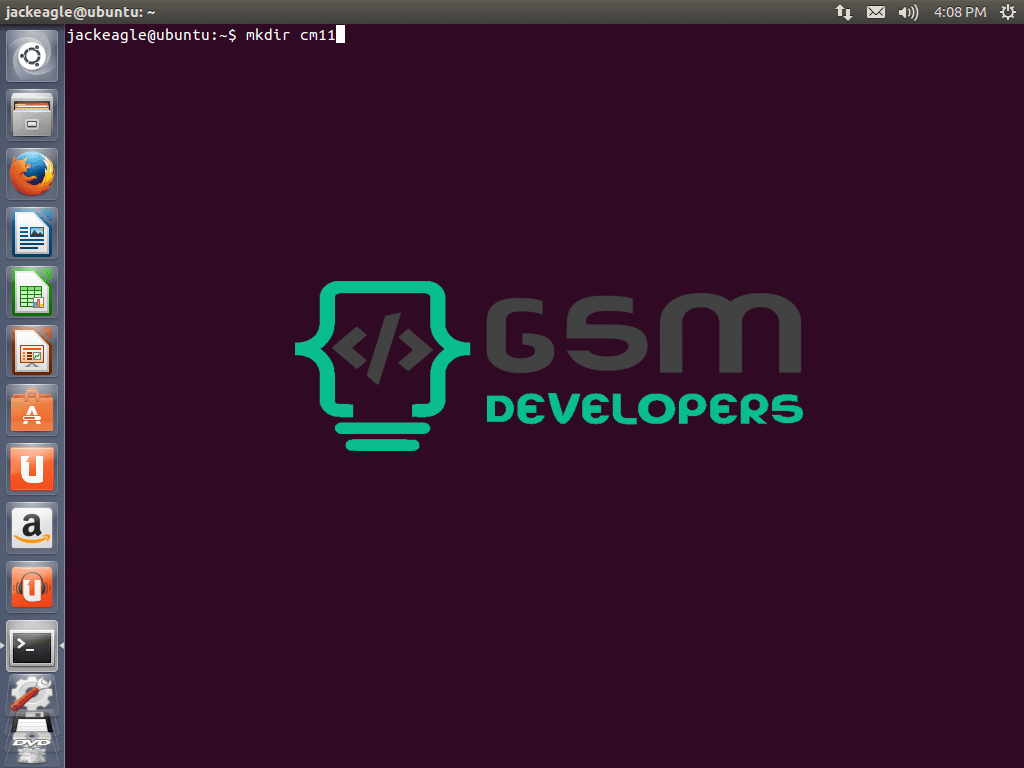Open the session power gear menu
This screenshot has height=768, width=1024.
[x=1008, y=12]
